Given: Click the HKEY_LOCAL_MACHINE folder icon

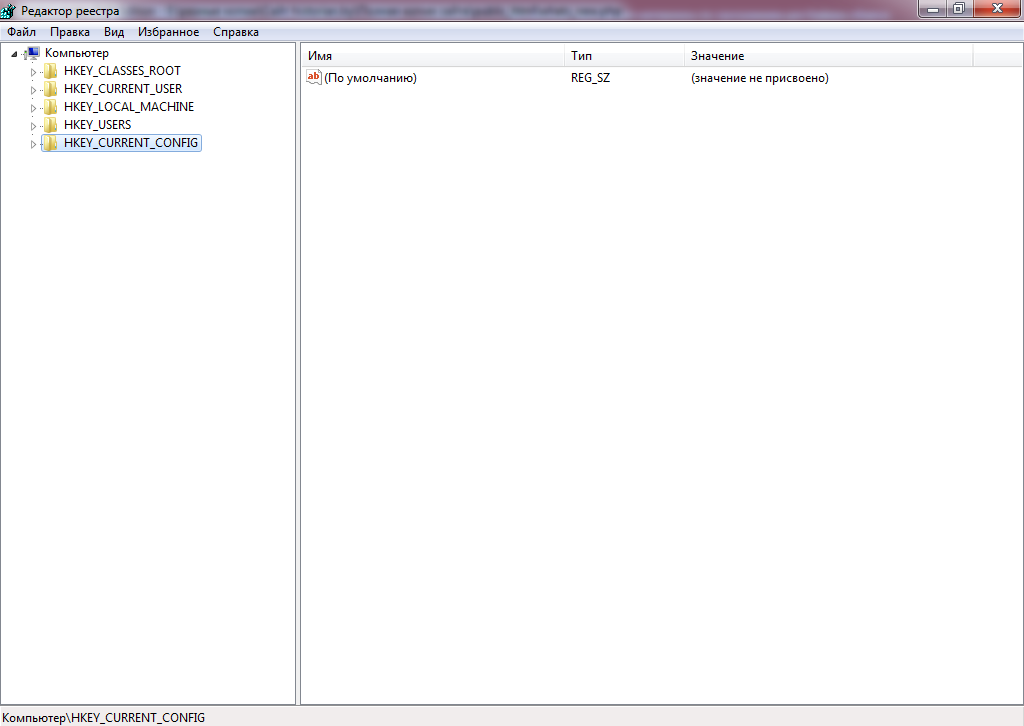Looking at the screenshot, I should pyautogui.click(x=51, y=107).
